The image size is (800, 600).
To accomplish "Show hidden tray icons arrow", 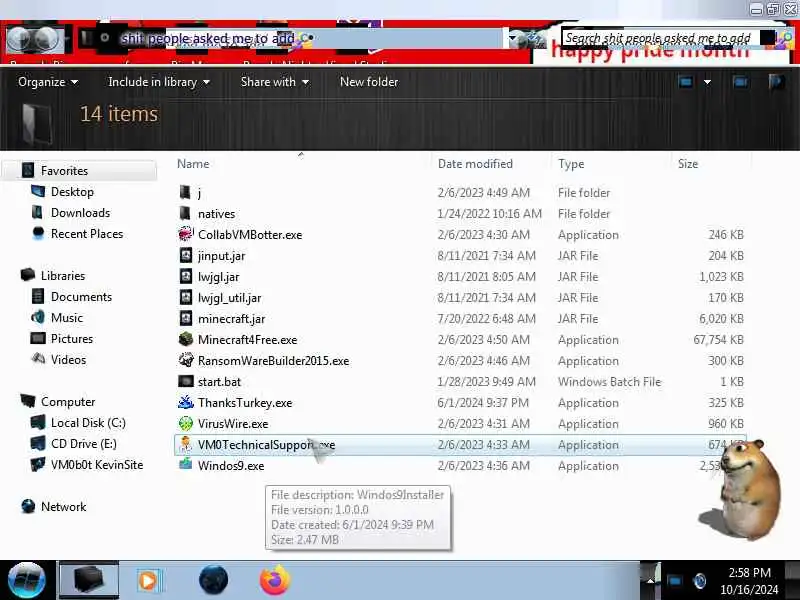I will [x=650, y=581].
